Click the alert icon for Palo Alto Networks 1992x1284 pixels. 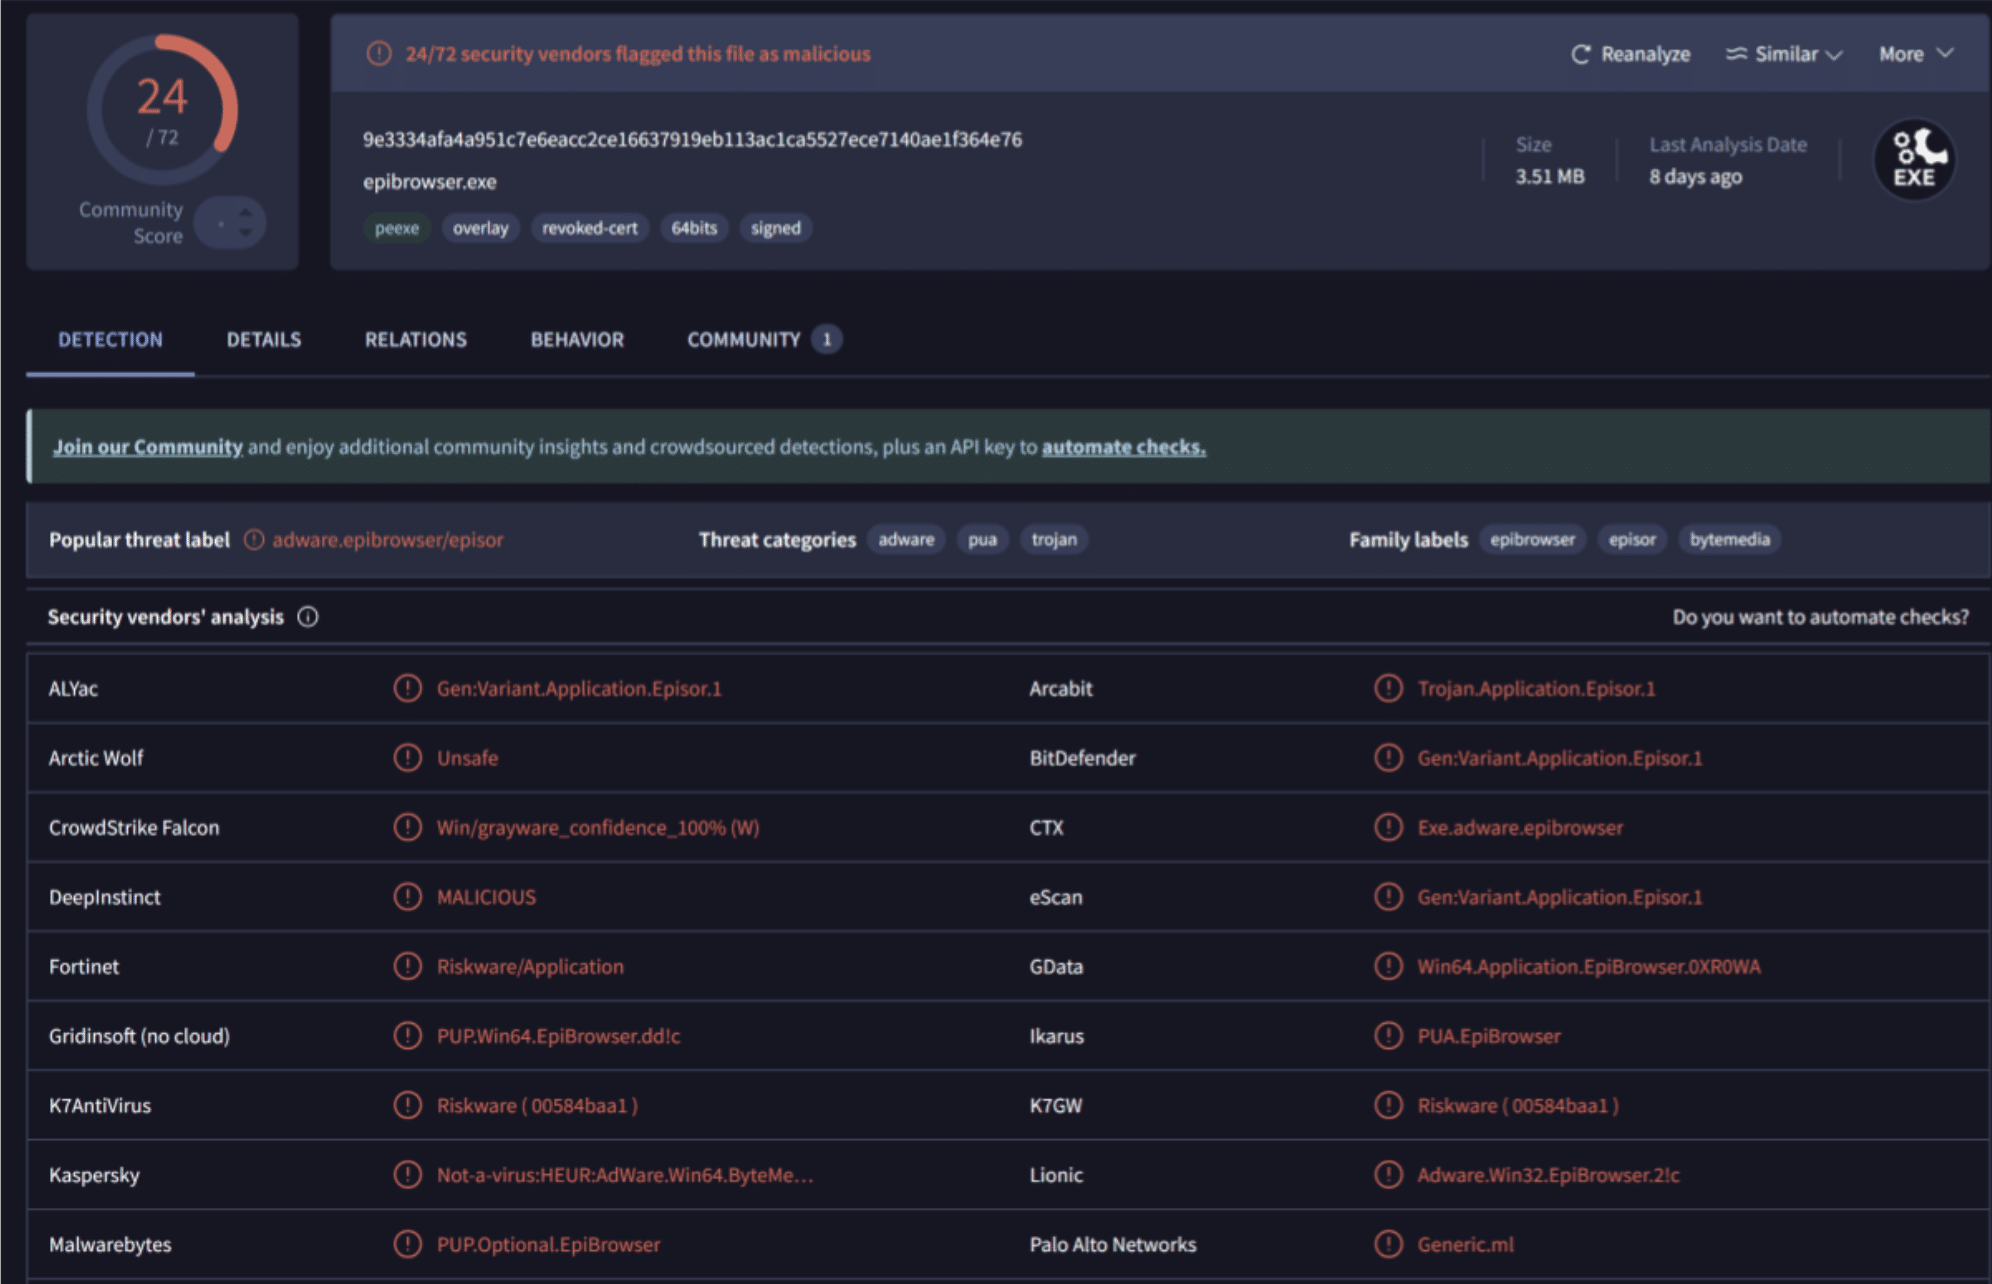click(x=1388, y=1244)
